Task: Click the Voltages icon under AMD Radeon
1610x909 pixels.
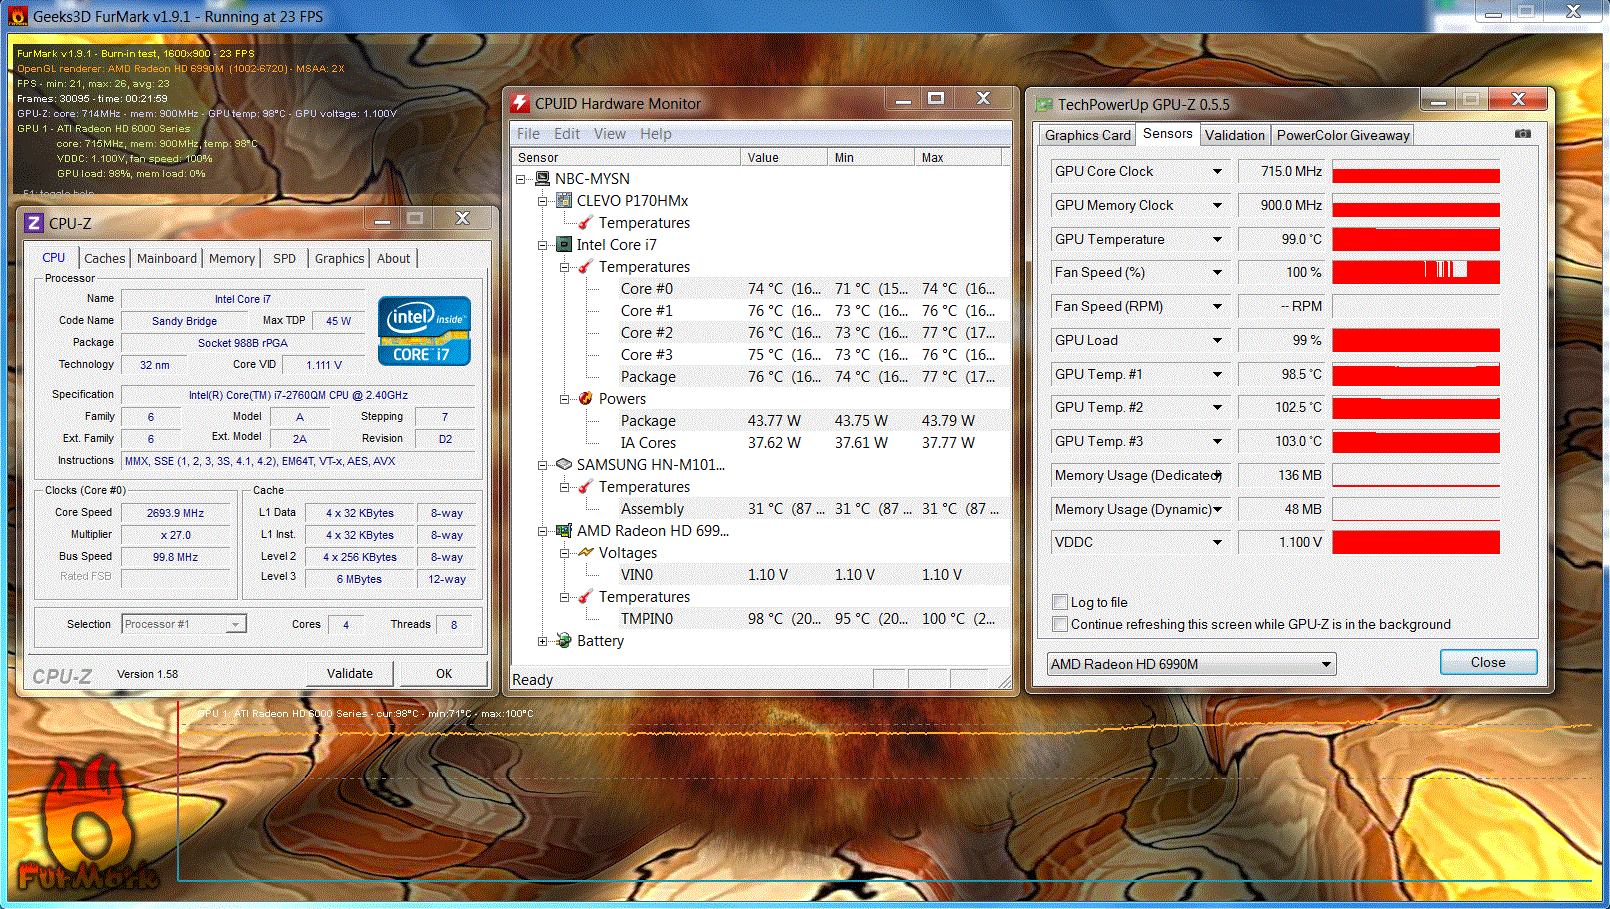Action: (586, 553)
